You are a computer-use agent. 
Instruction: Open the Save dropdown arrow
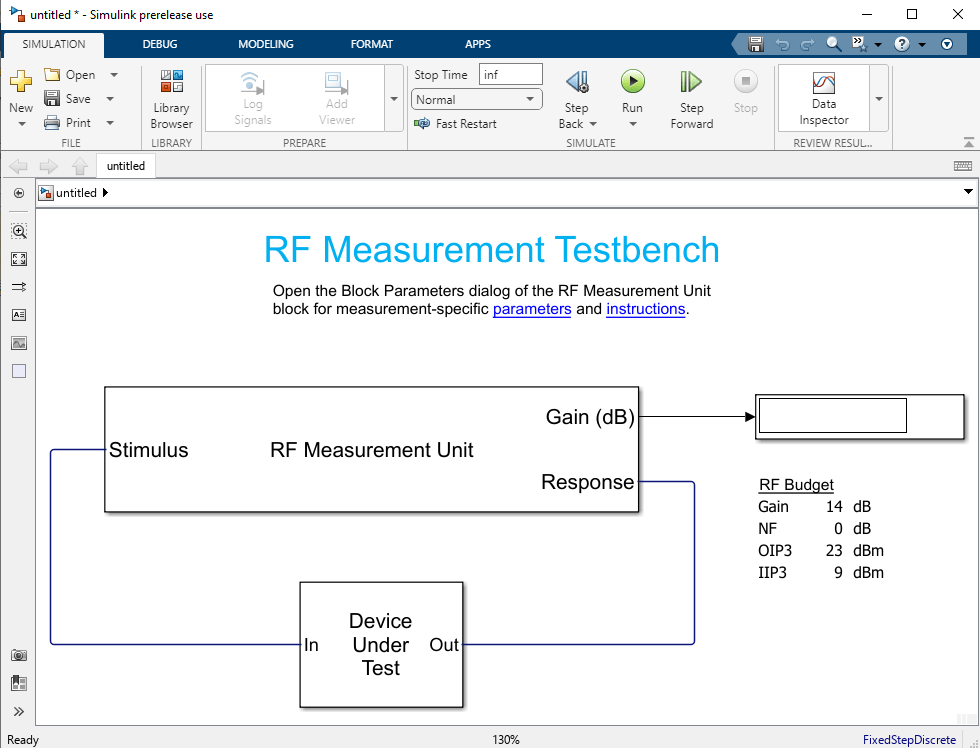click(110, 99)
